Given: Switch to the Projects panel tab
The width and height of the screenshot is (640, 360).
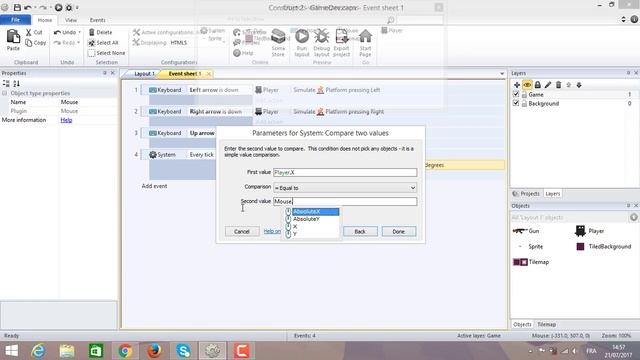Looking at the screenshot, I should coord(526,193).
